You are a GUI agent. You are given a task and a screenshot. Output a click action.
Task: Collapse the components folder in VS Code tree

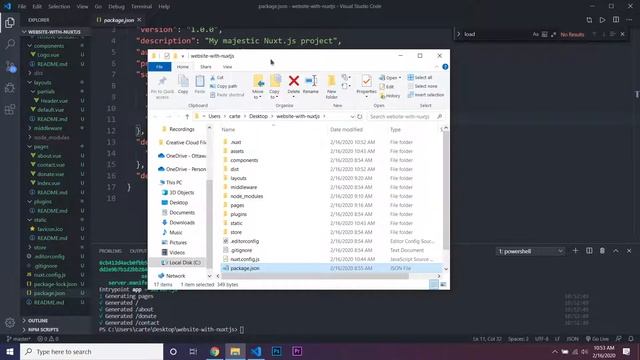click(30, 46)
